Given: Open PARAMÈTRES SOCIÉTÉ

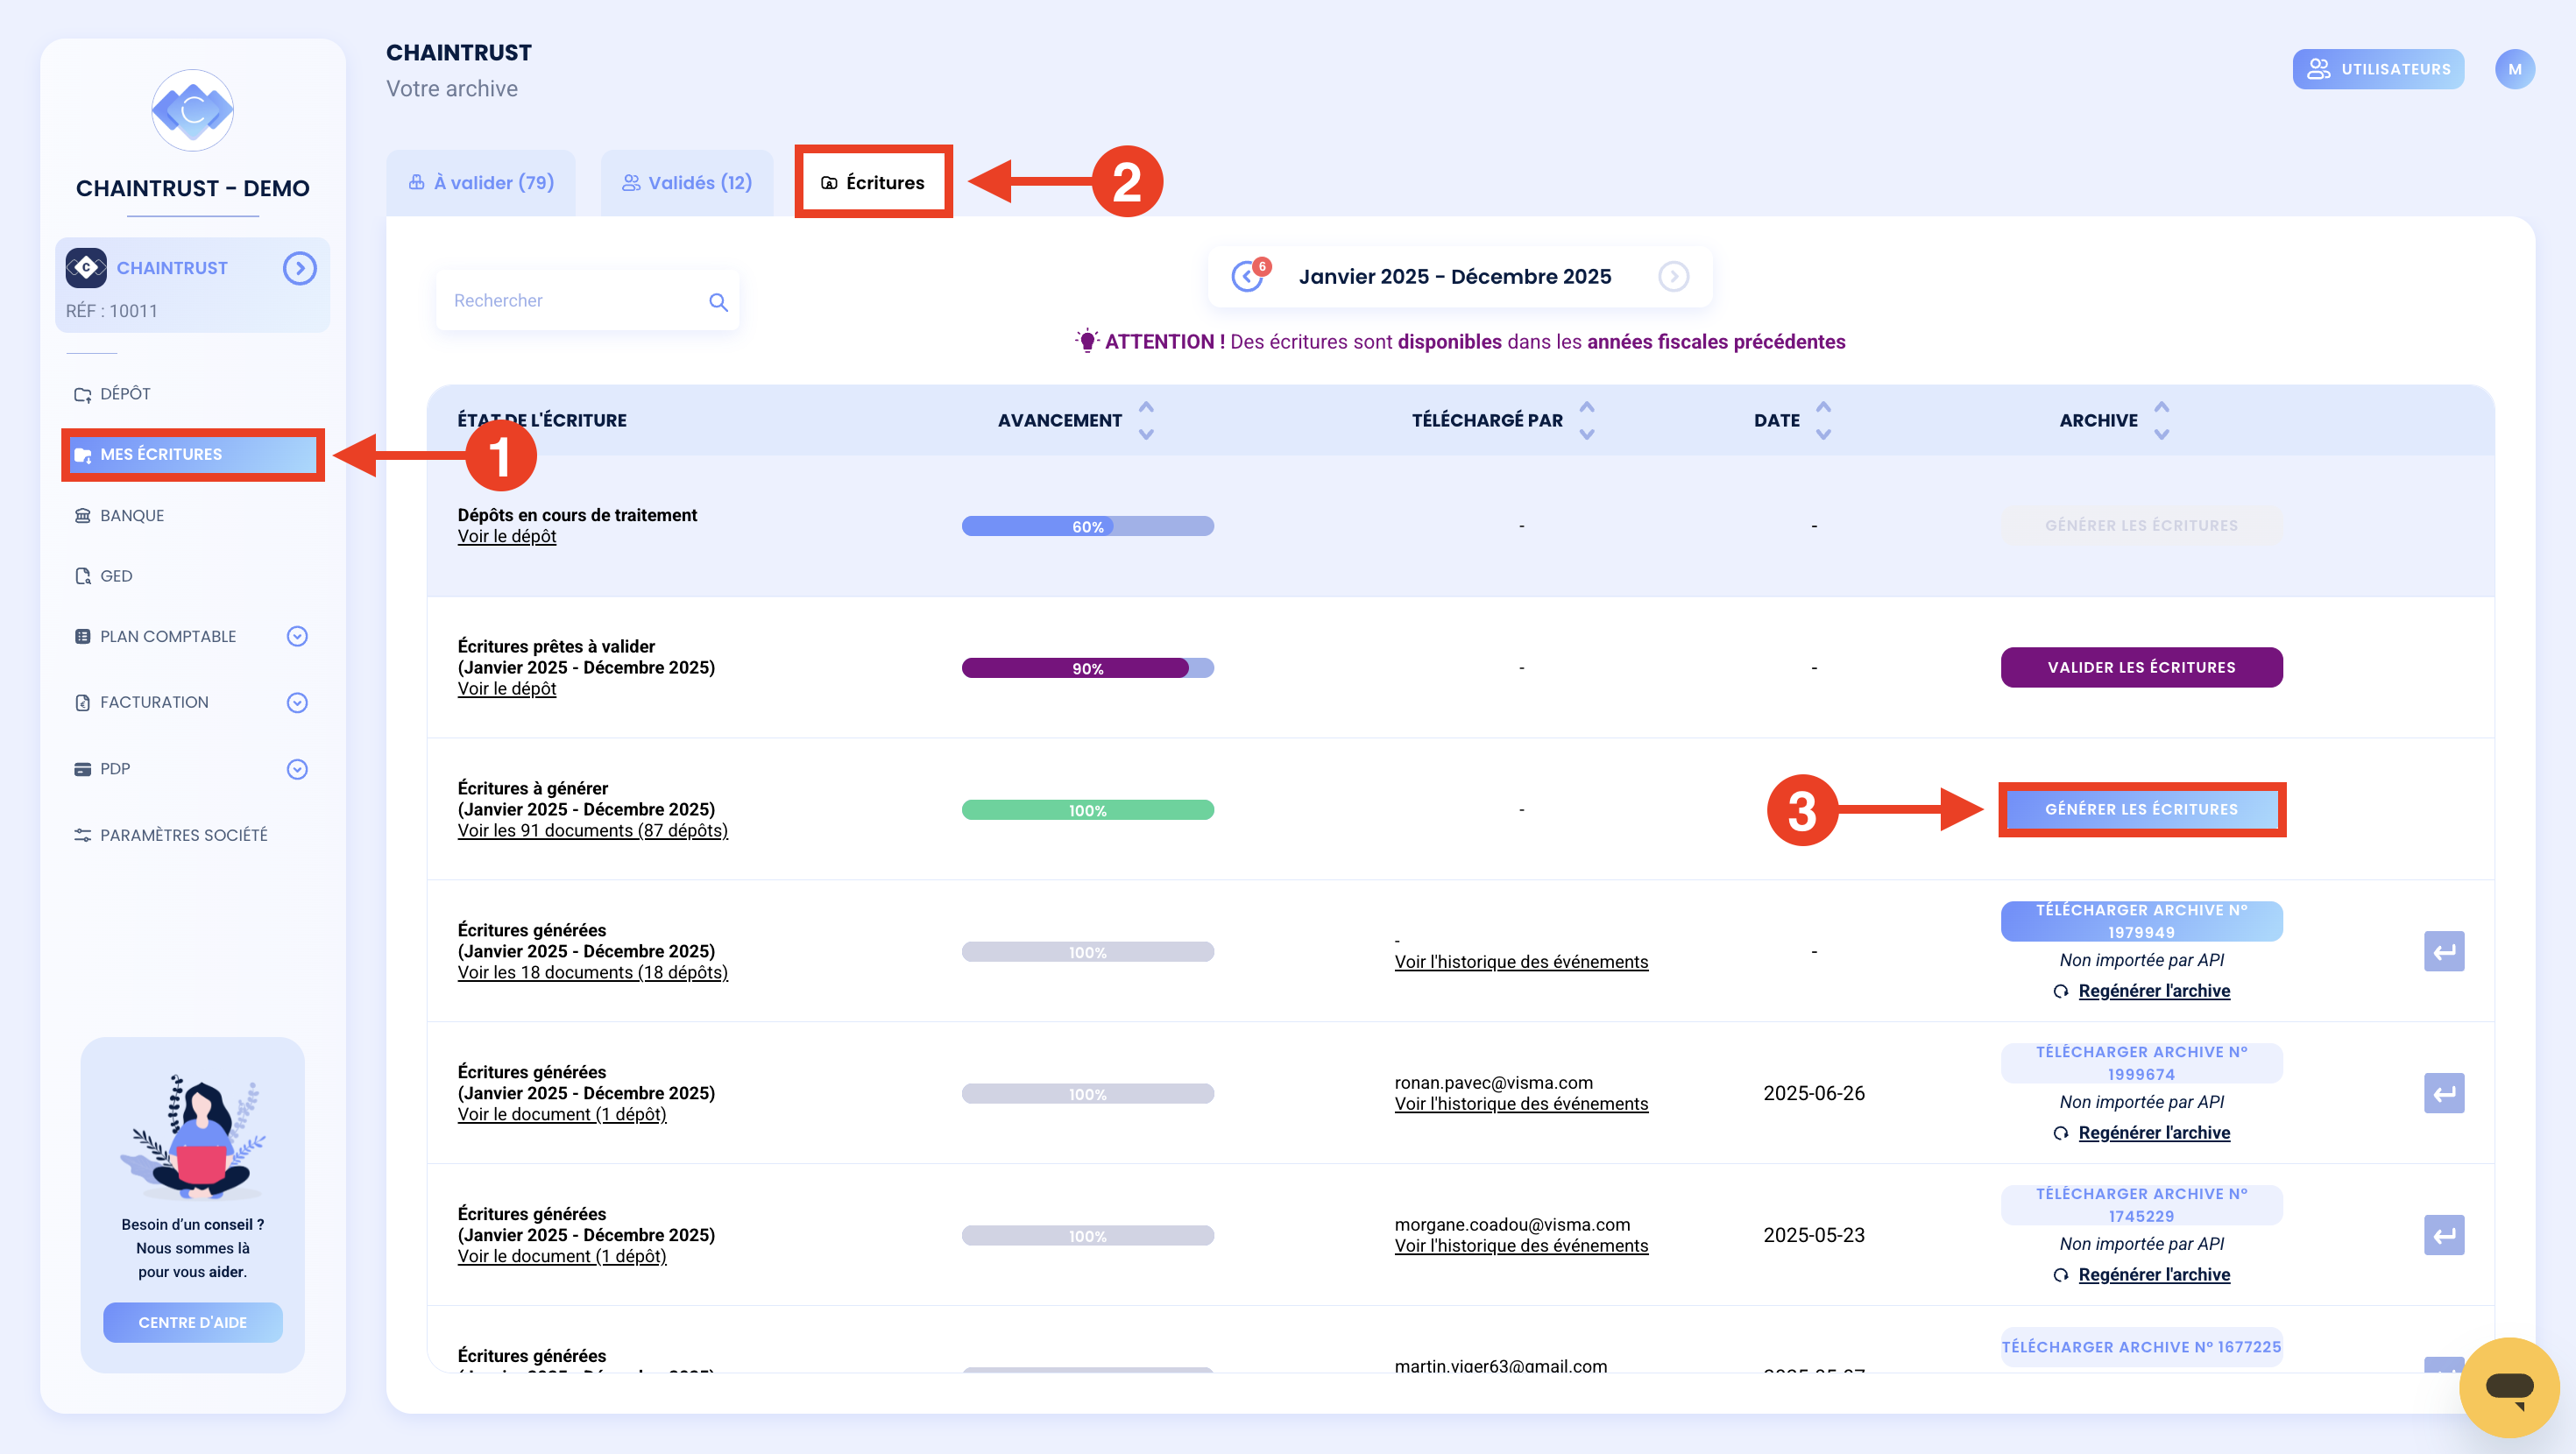Looking at the screenshot, I should pos(171,835).
